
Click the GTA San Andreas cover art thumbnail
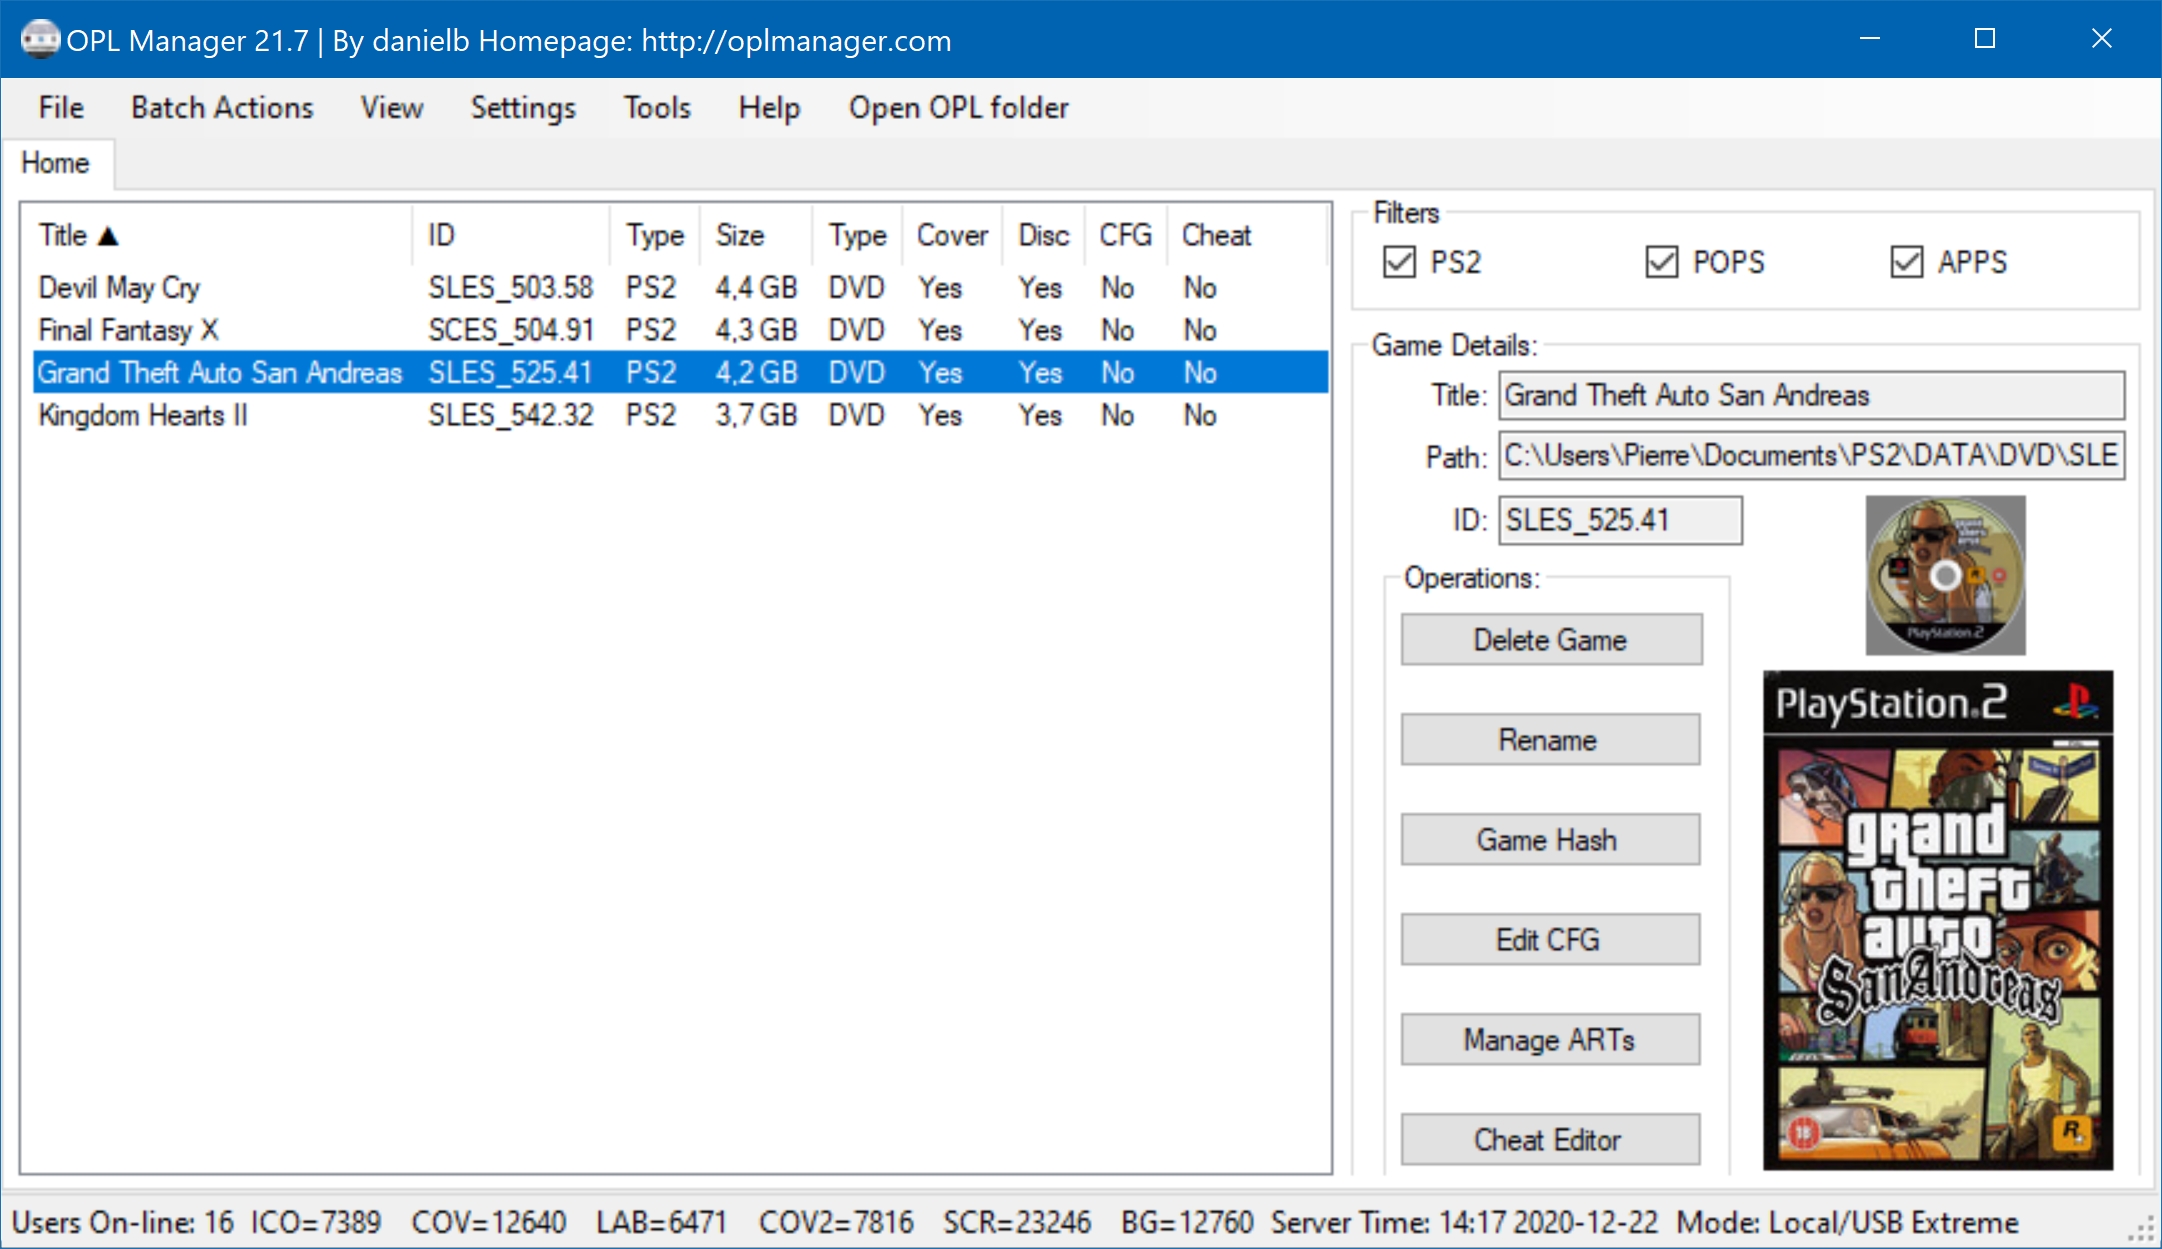[x=1938, y=920]
